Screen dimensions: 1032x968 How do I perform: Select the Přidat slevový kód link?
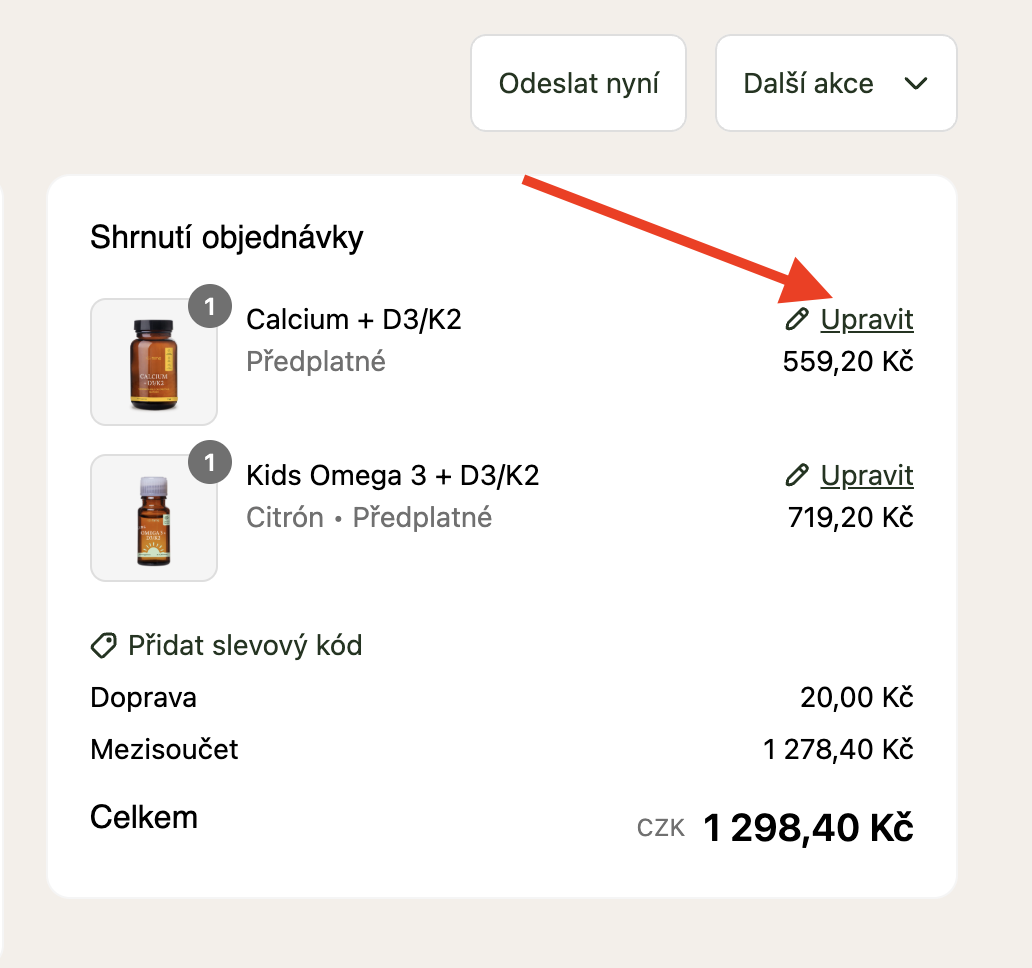point(245,646)
